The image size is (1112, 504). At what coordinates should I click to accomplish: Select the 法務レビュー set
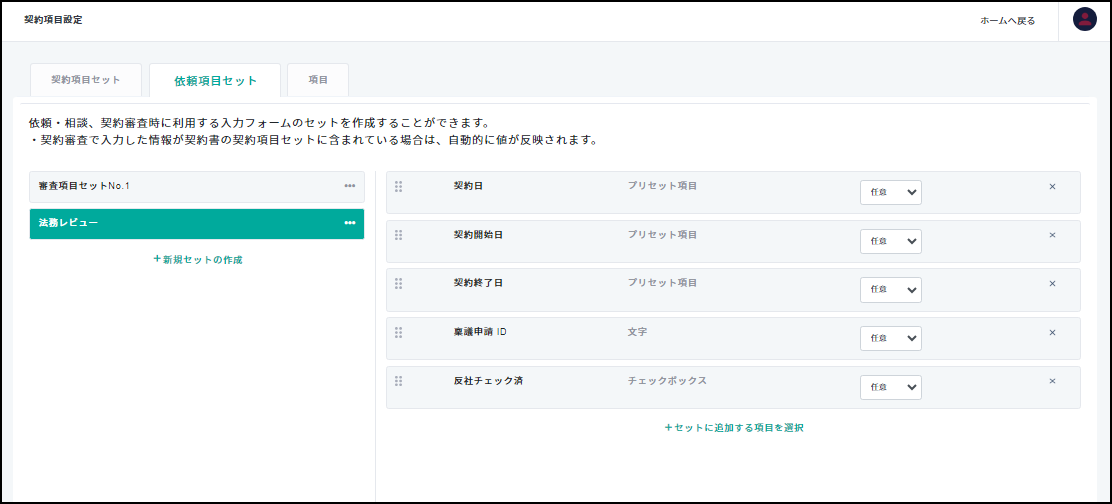click(x=197, y=223)
